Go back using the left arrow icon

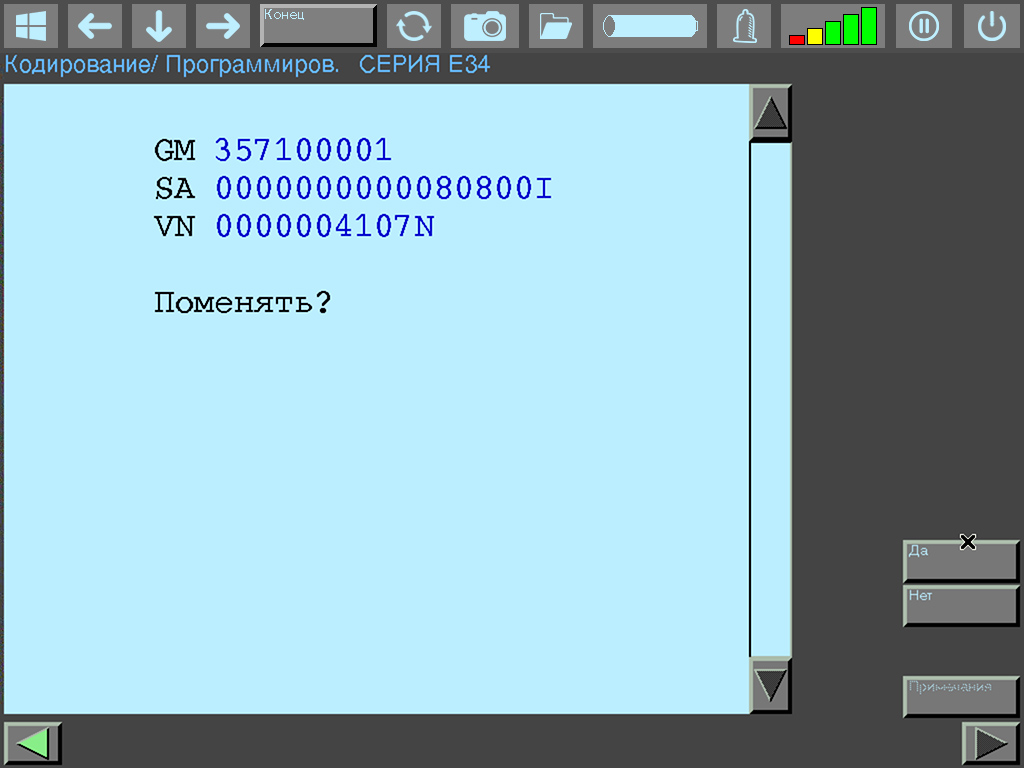pos(95,26)
